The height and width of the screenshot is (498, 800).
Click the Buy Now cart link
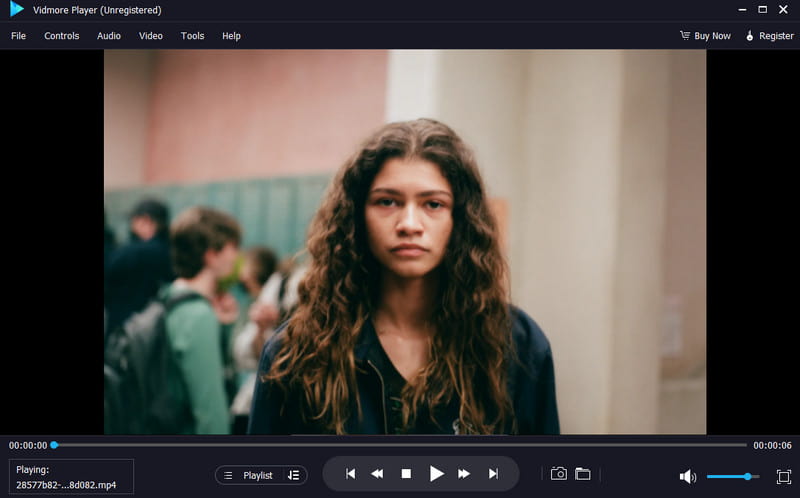click(x=705, y=36)
